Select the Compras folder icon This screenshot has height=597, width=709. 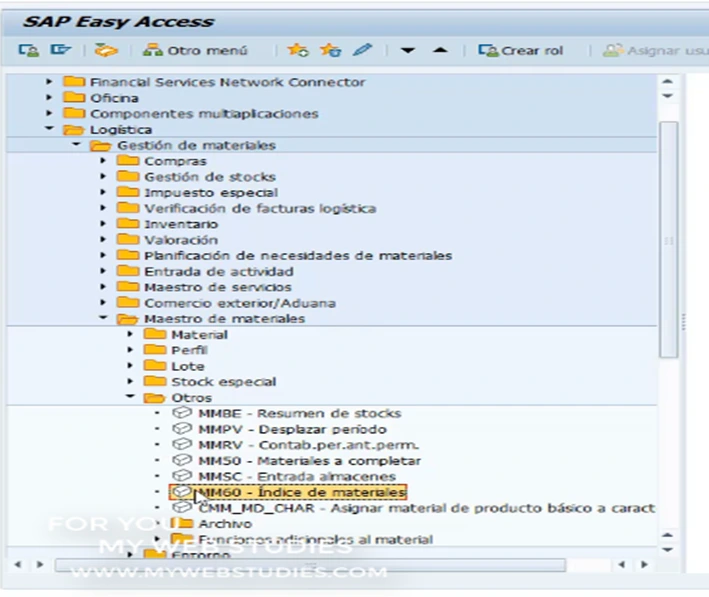128,161
